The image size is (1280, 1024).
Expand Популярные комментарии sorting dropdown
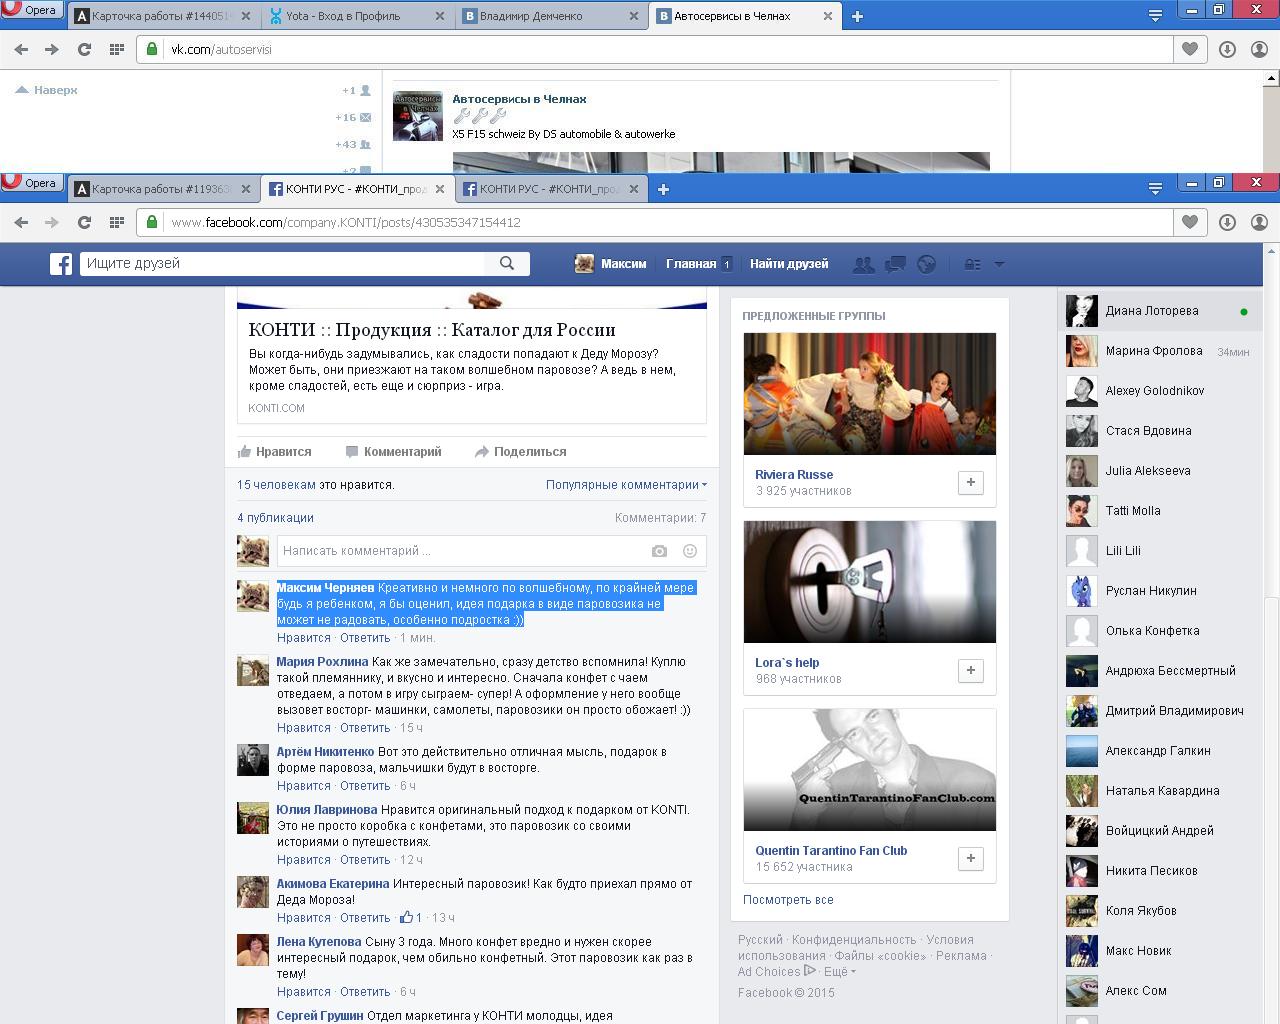click(626, 485)
